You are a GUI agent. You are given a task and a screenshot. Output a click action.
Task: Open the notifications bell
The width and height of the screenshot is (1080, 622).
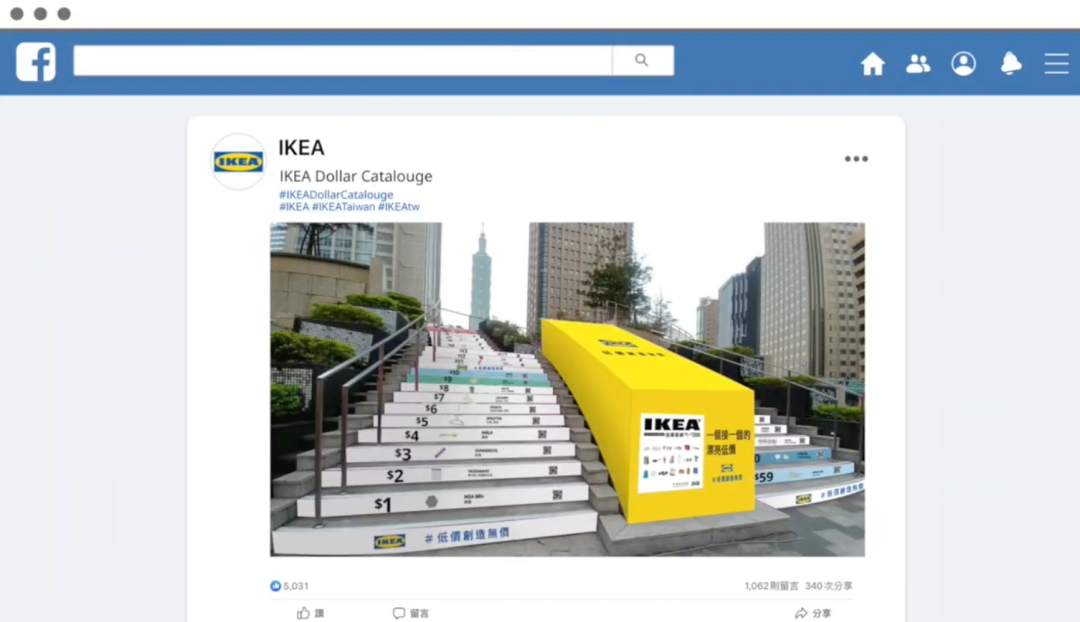click(1010, 63)
